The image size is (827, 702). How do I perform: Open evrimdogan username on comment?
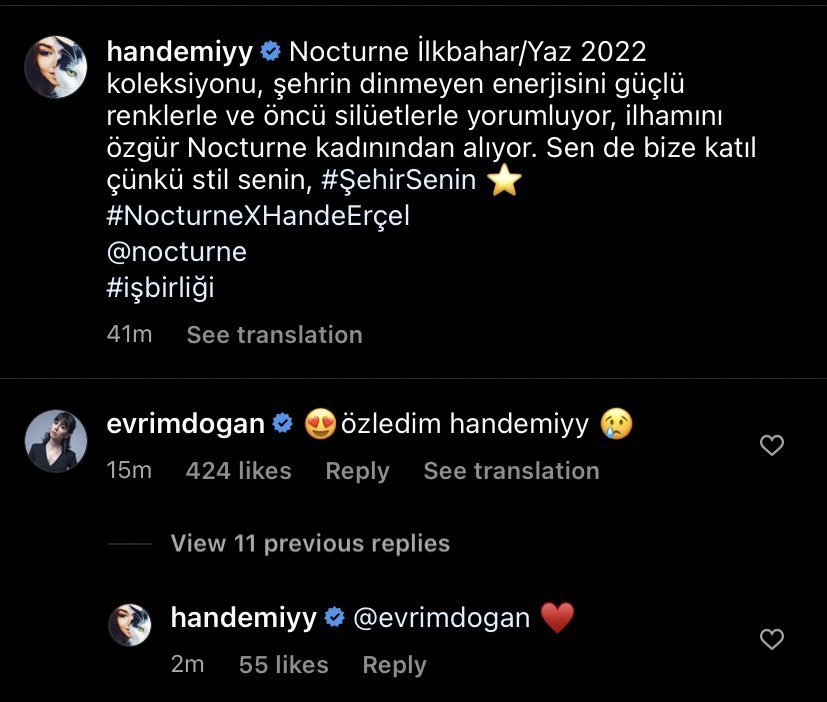tap(185, 424)
